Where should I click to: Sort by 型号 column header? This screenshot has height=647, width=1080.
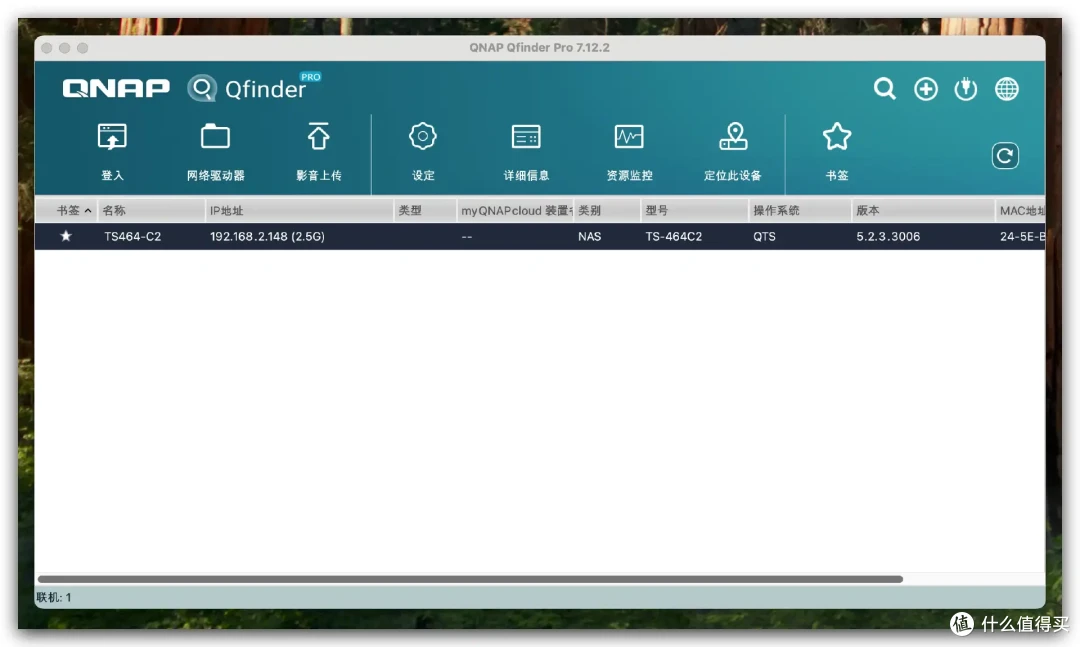pyautogui.click(x=694, y=210)
